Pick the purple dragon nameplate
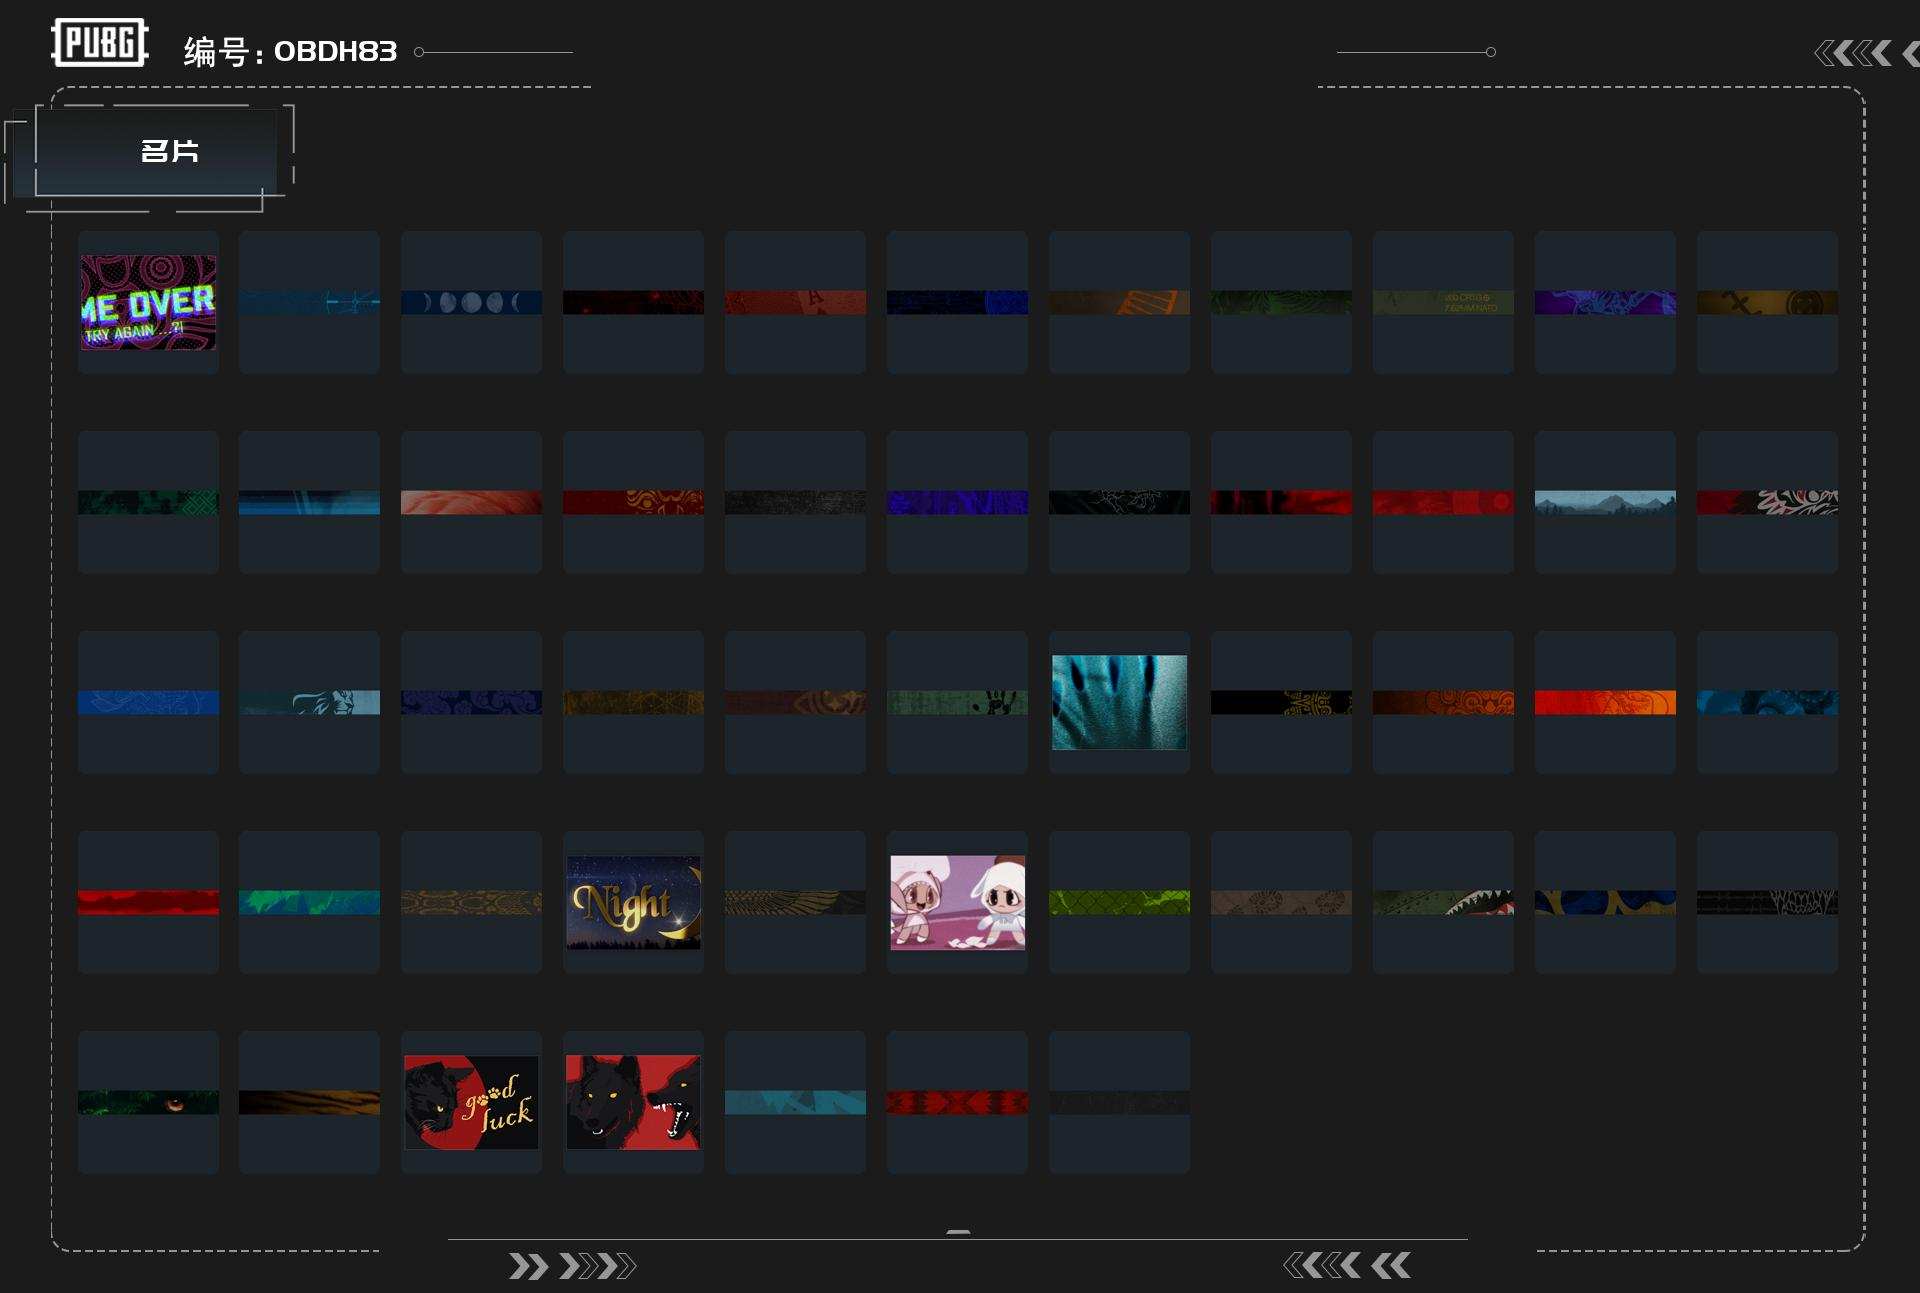 tap(1605, 302)
